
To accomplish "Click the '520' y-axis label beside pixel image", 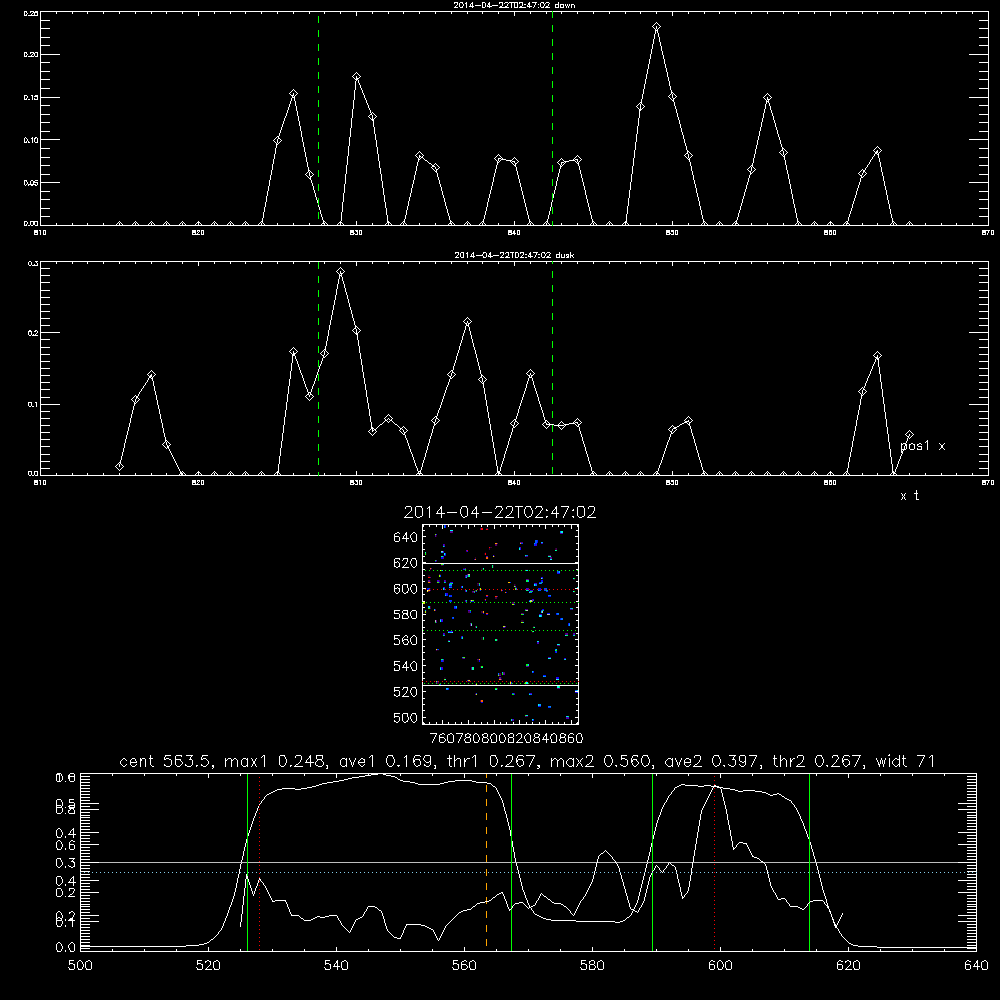I will [x=406, y=692].
